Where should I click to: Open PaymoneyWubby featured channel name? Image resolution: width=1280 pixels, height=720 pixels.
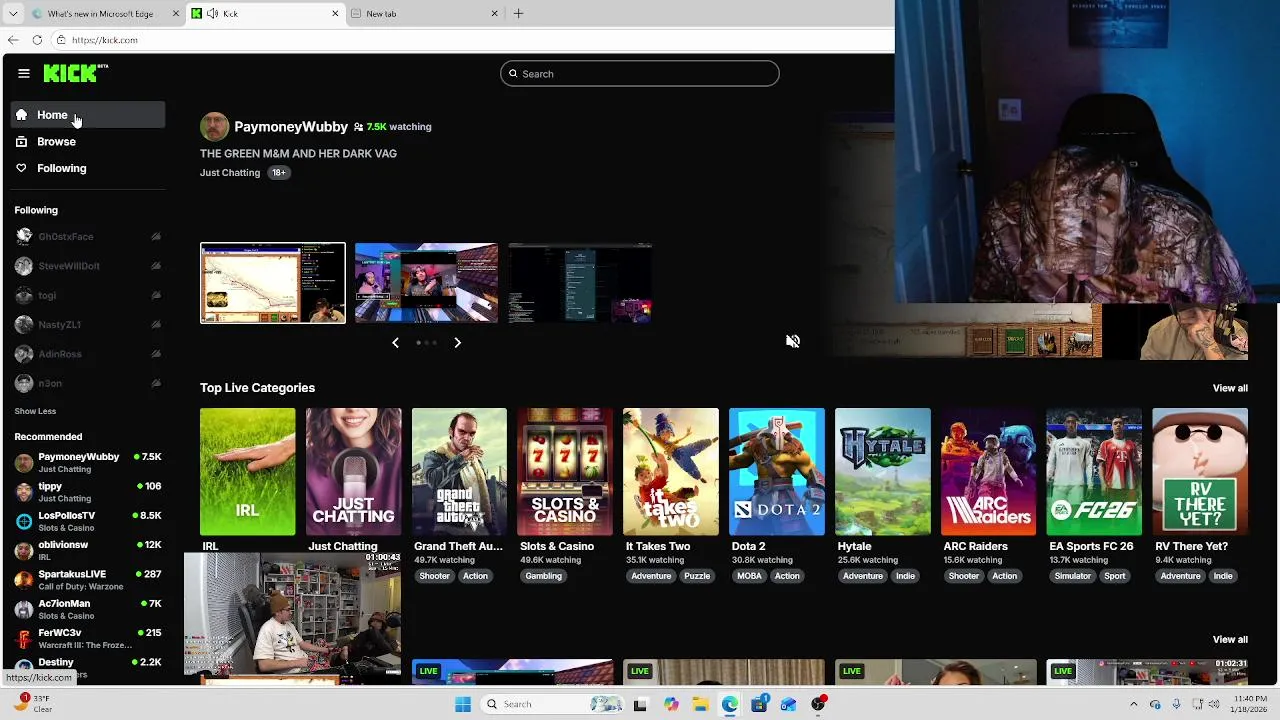click(291, 127)
